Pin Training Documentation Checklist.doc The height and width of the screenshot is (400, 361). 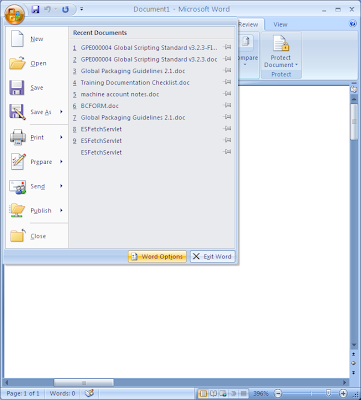tap(228, 82)
